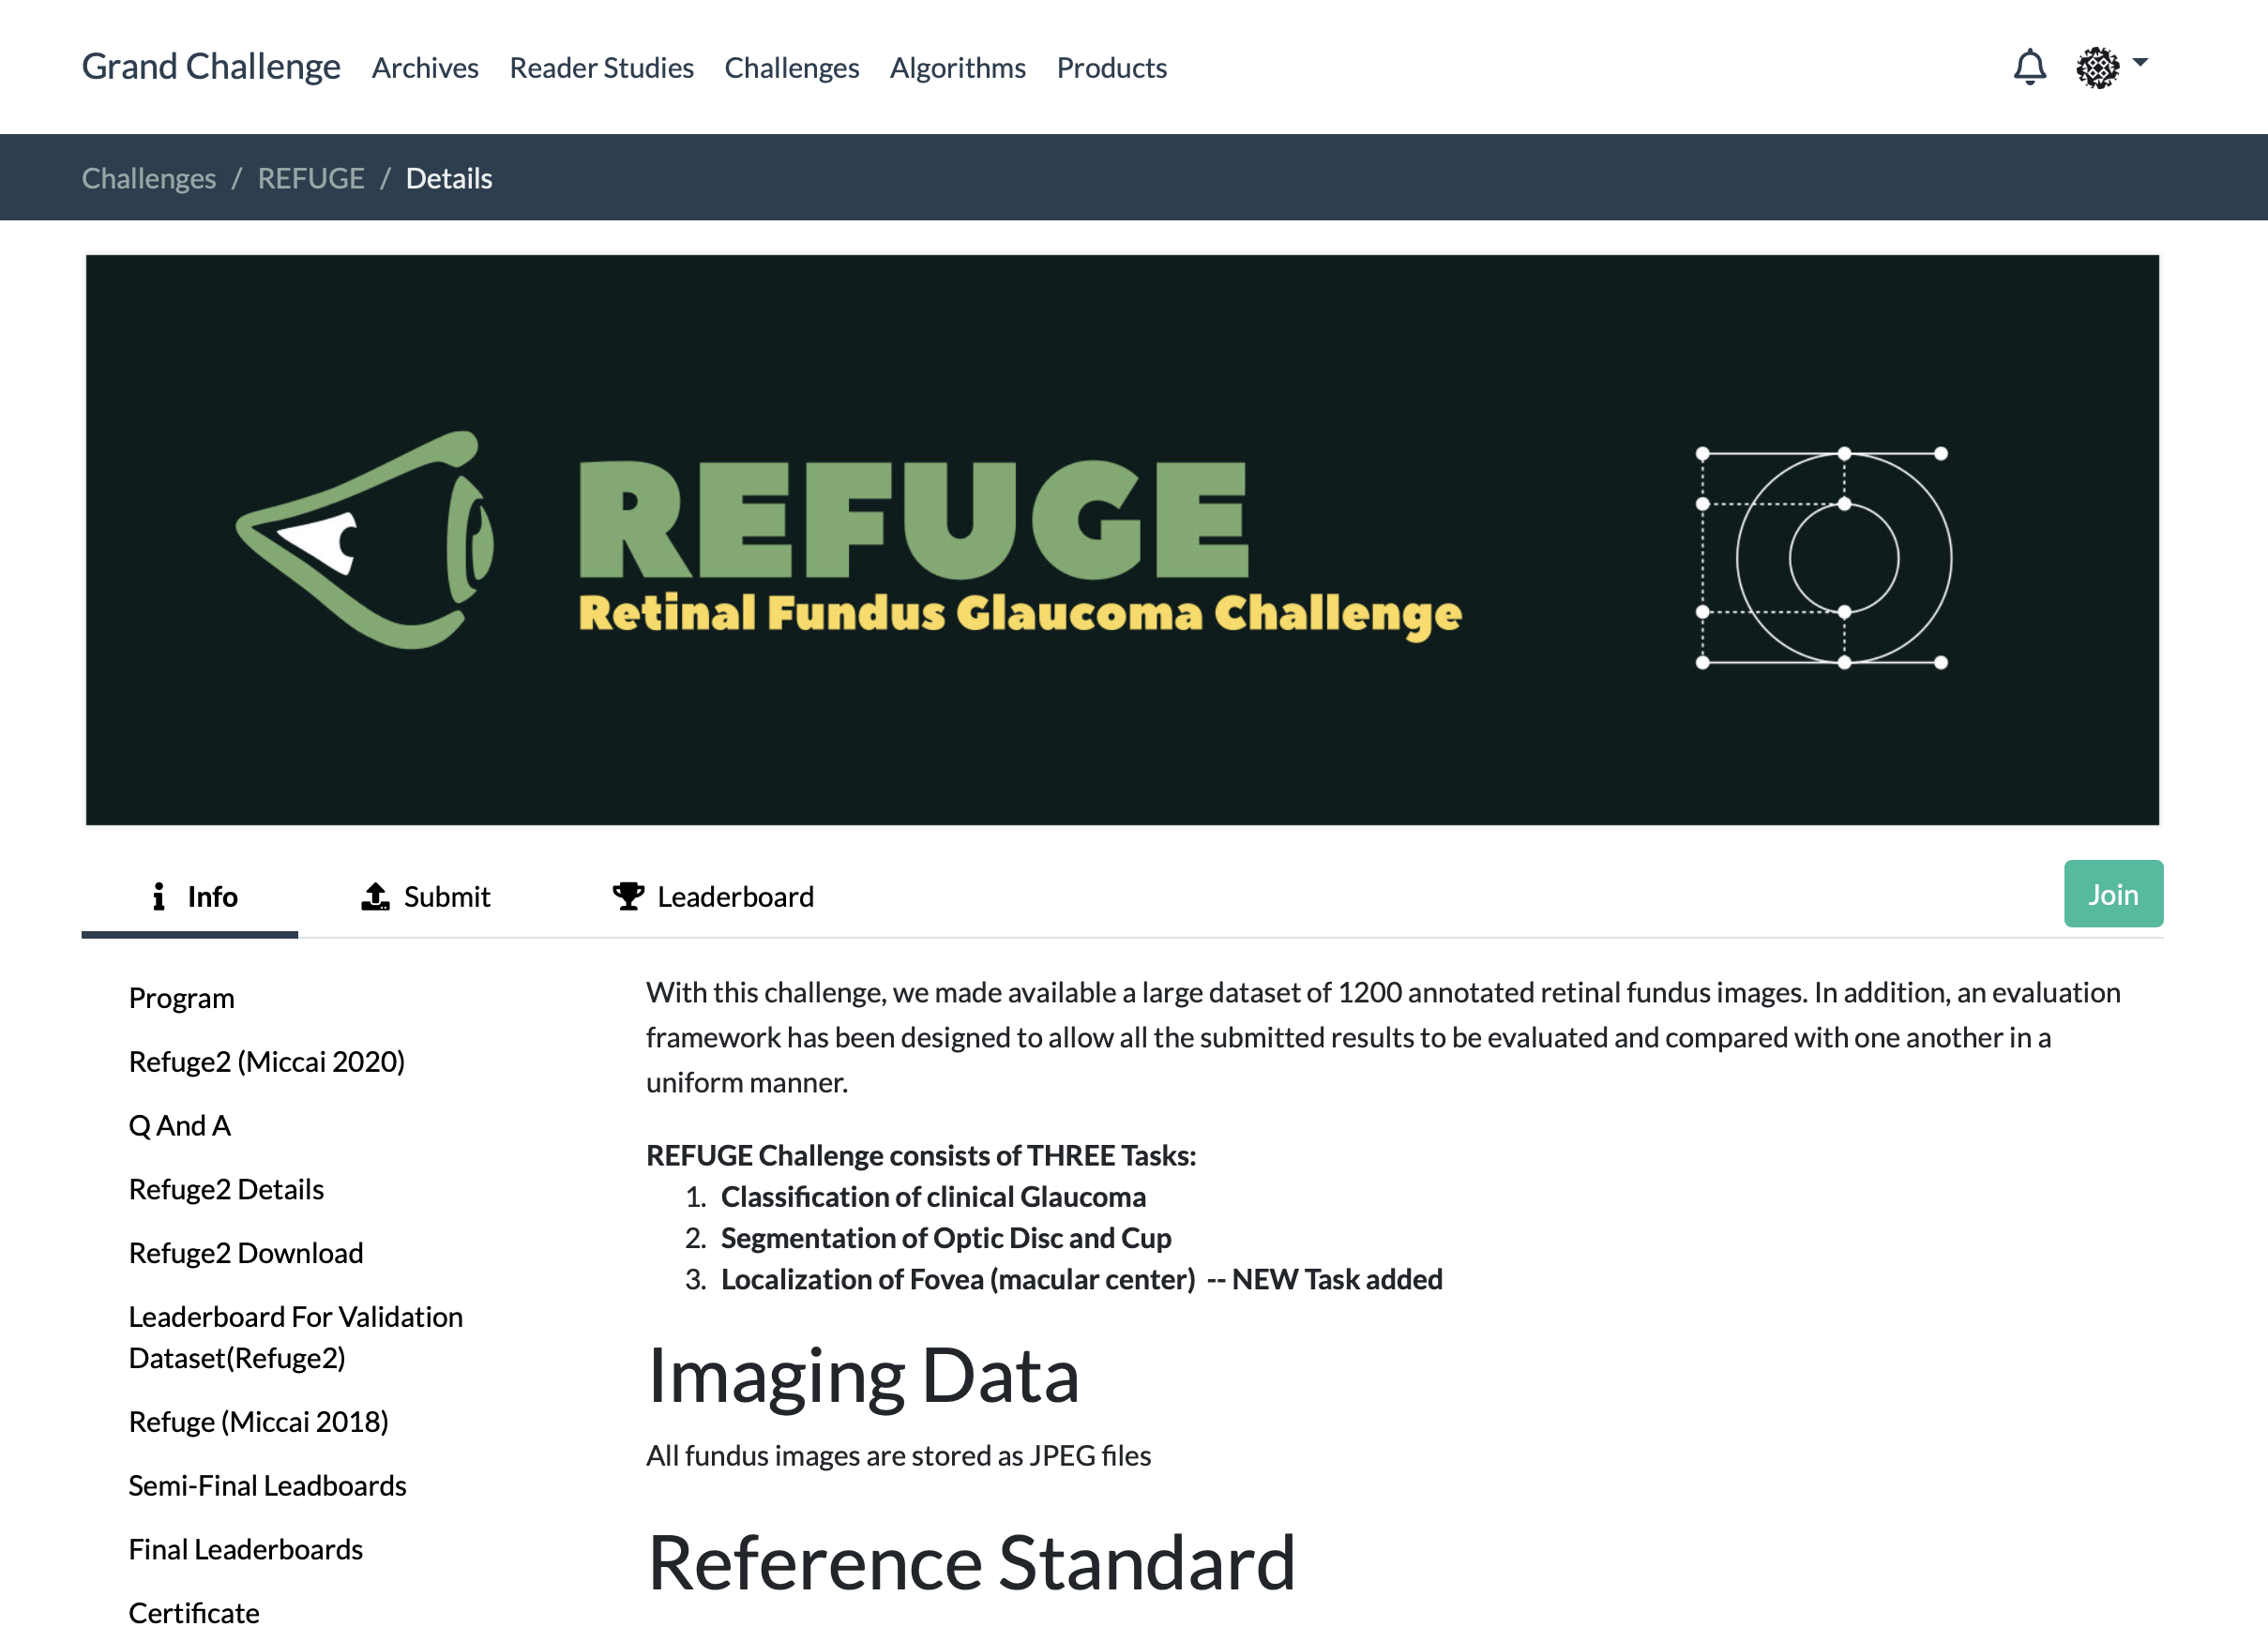Open Final Leaderboards sidebar link

pos(246,1549)
